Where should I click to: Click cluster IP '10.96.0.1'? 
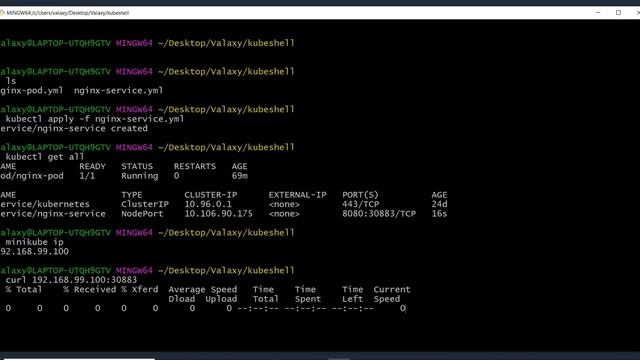tap(208, 204)
